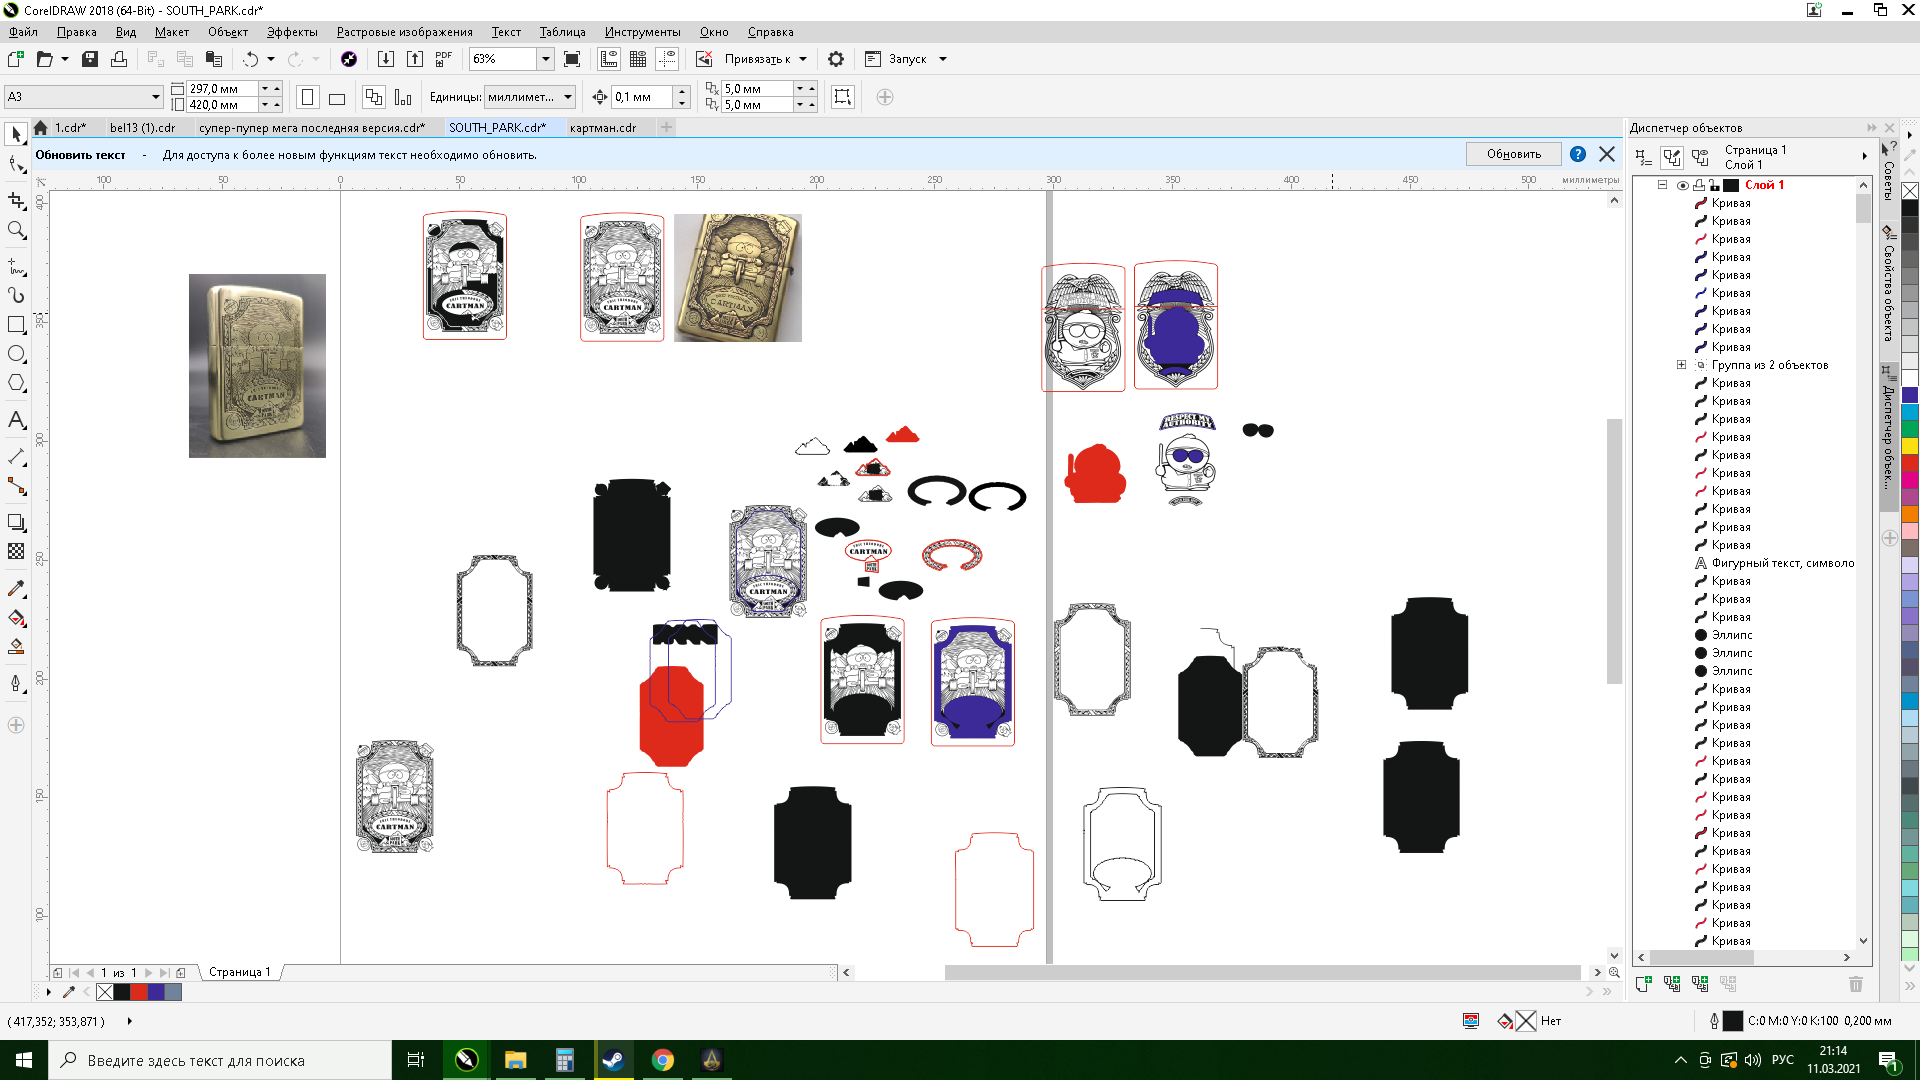
Task: Select the Rectangle tool
Action: click(x=16, y=325)
